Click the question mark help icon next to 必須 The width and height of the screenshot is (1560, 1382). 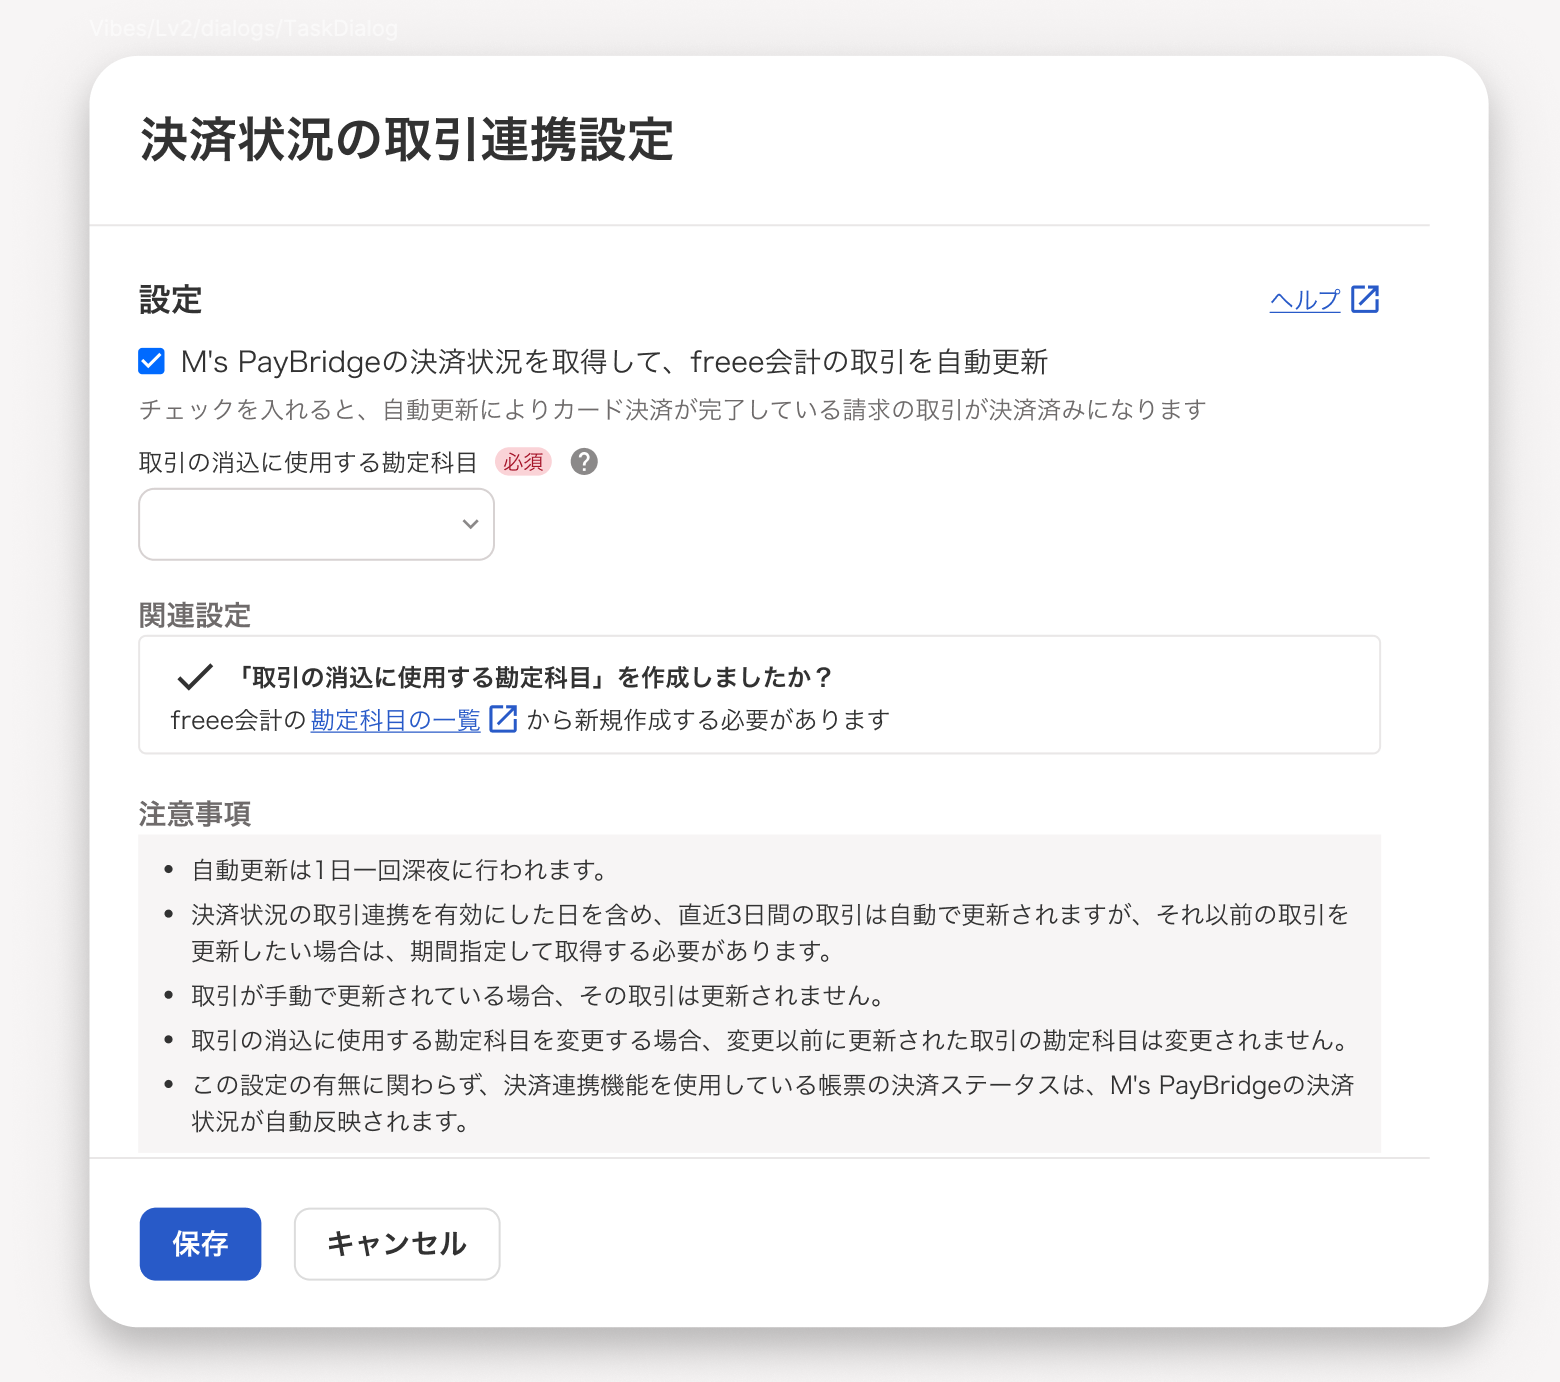(584, 462)
